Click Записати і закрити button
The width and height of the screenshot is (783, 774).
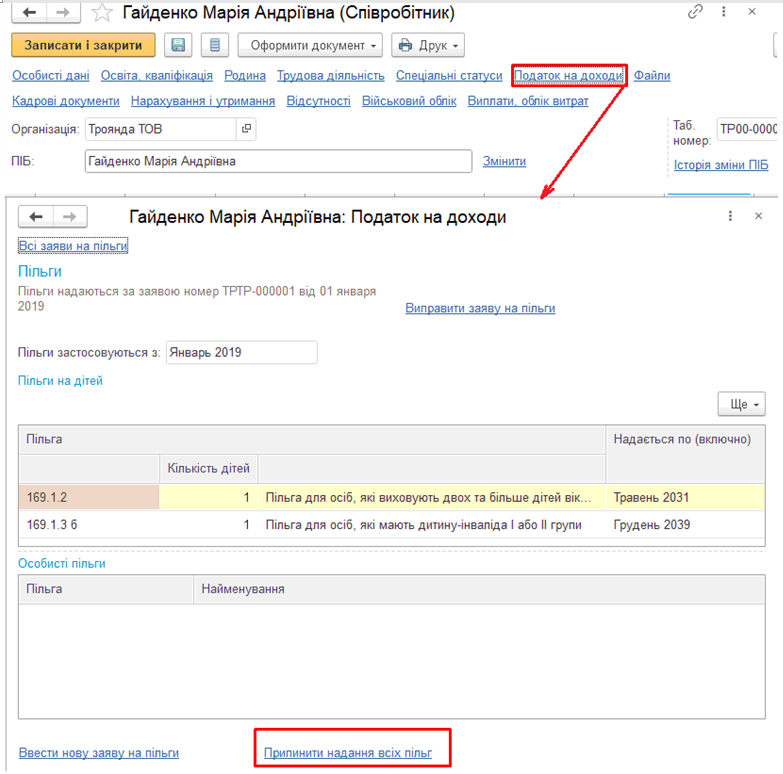click(83, 45)
